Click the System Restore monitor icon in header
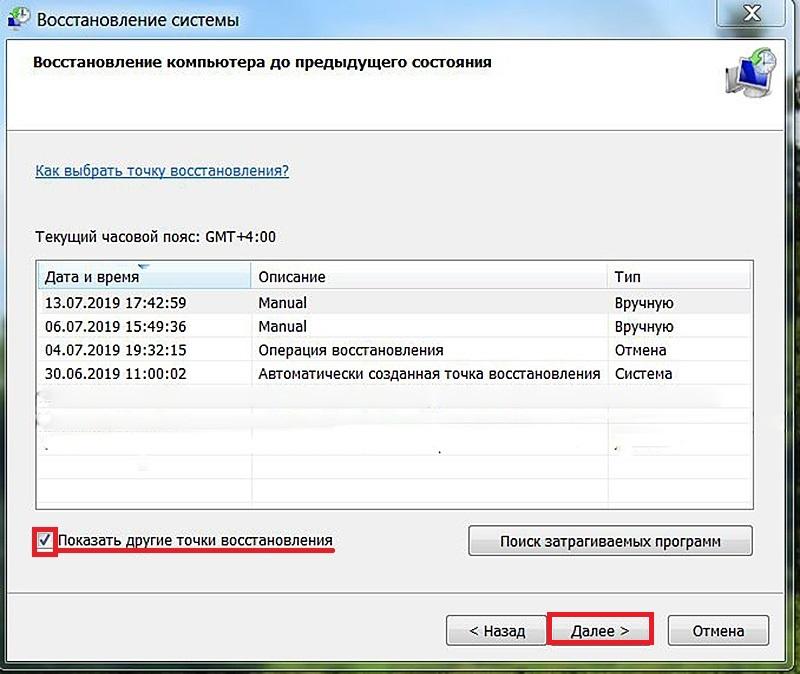Viewport: 800px width, 674px height. (751, 72)
